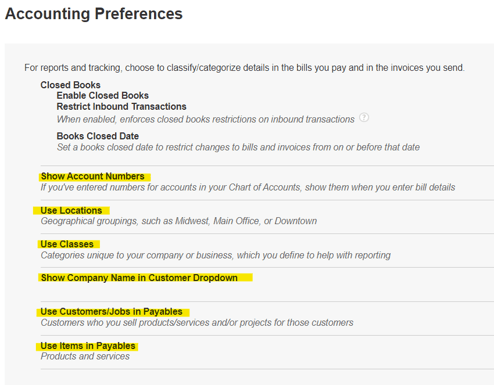Image resolution: width=494 pixels, height=385 pixels.
Task: Click the 'Geographical groupings' description text
Action: [179, 221]
